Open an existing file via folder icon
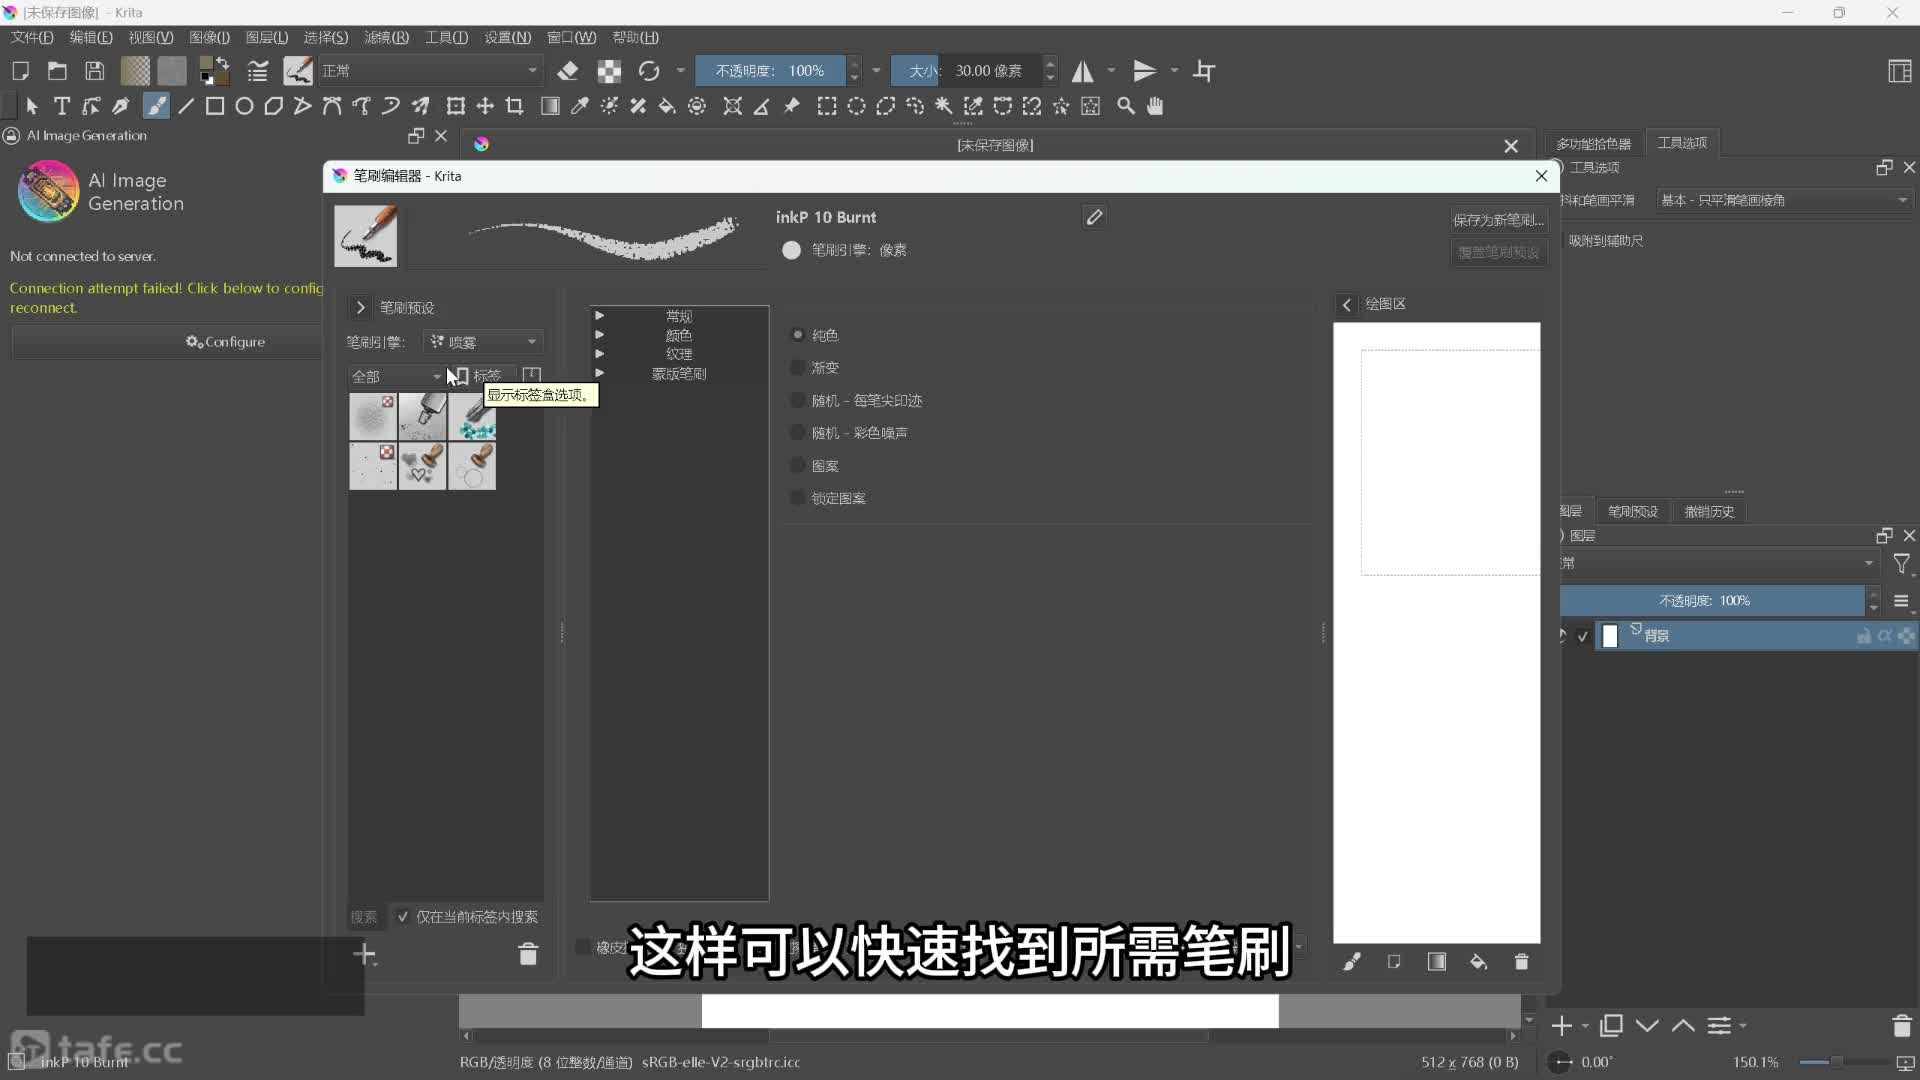This screenshot has width=1920, height=1080. (x=57, y=71)
